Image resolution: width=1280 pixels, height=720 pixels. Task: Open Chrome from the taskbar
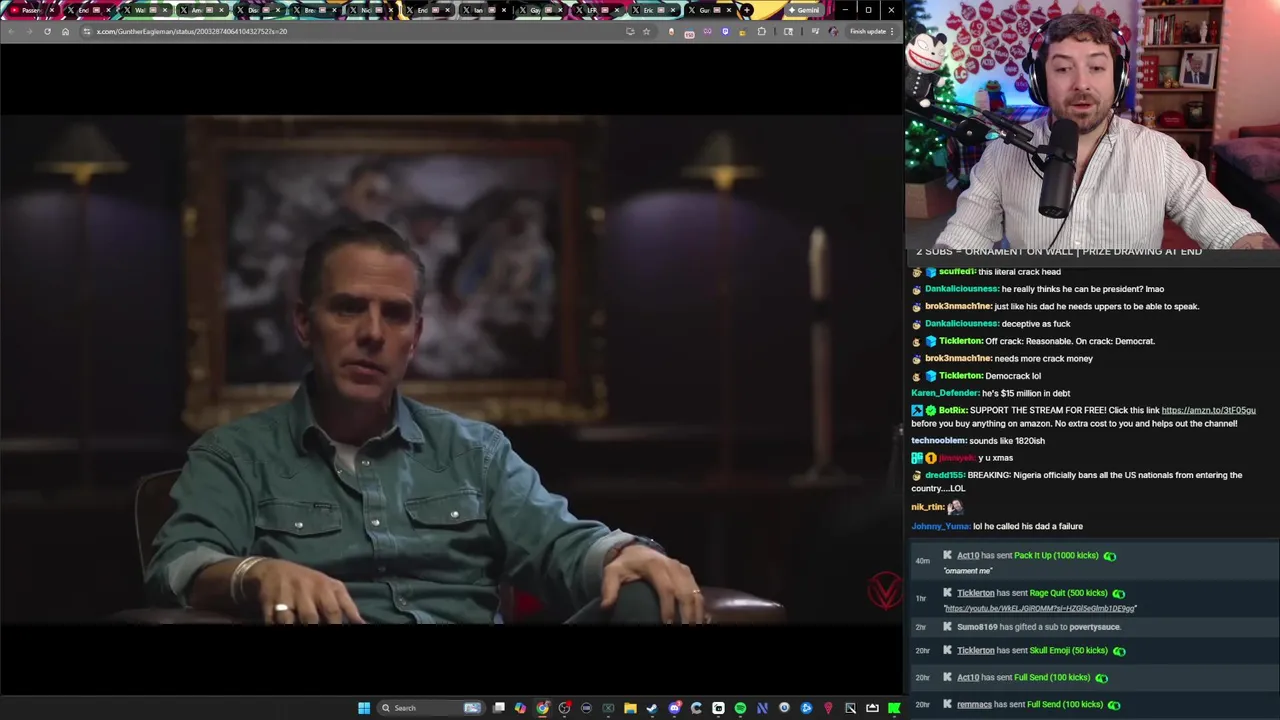[542, 708]
